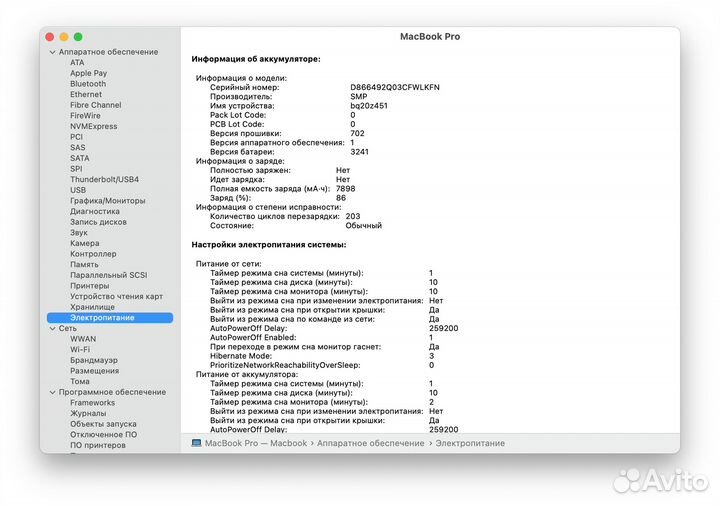Select FireWire in the sidebar
Viewport: 720px width, 506px height.
pyautogui.click(x=85, y=115)
